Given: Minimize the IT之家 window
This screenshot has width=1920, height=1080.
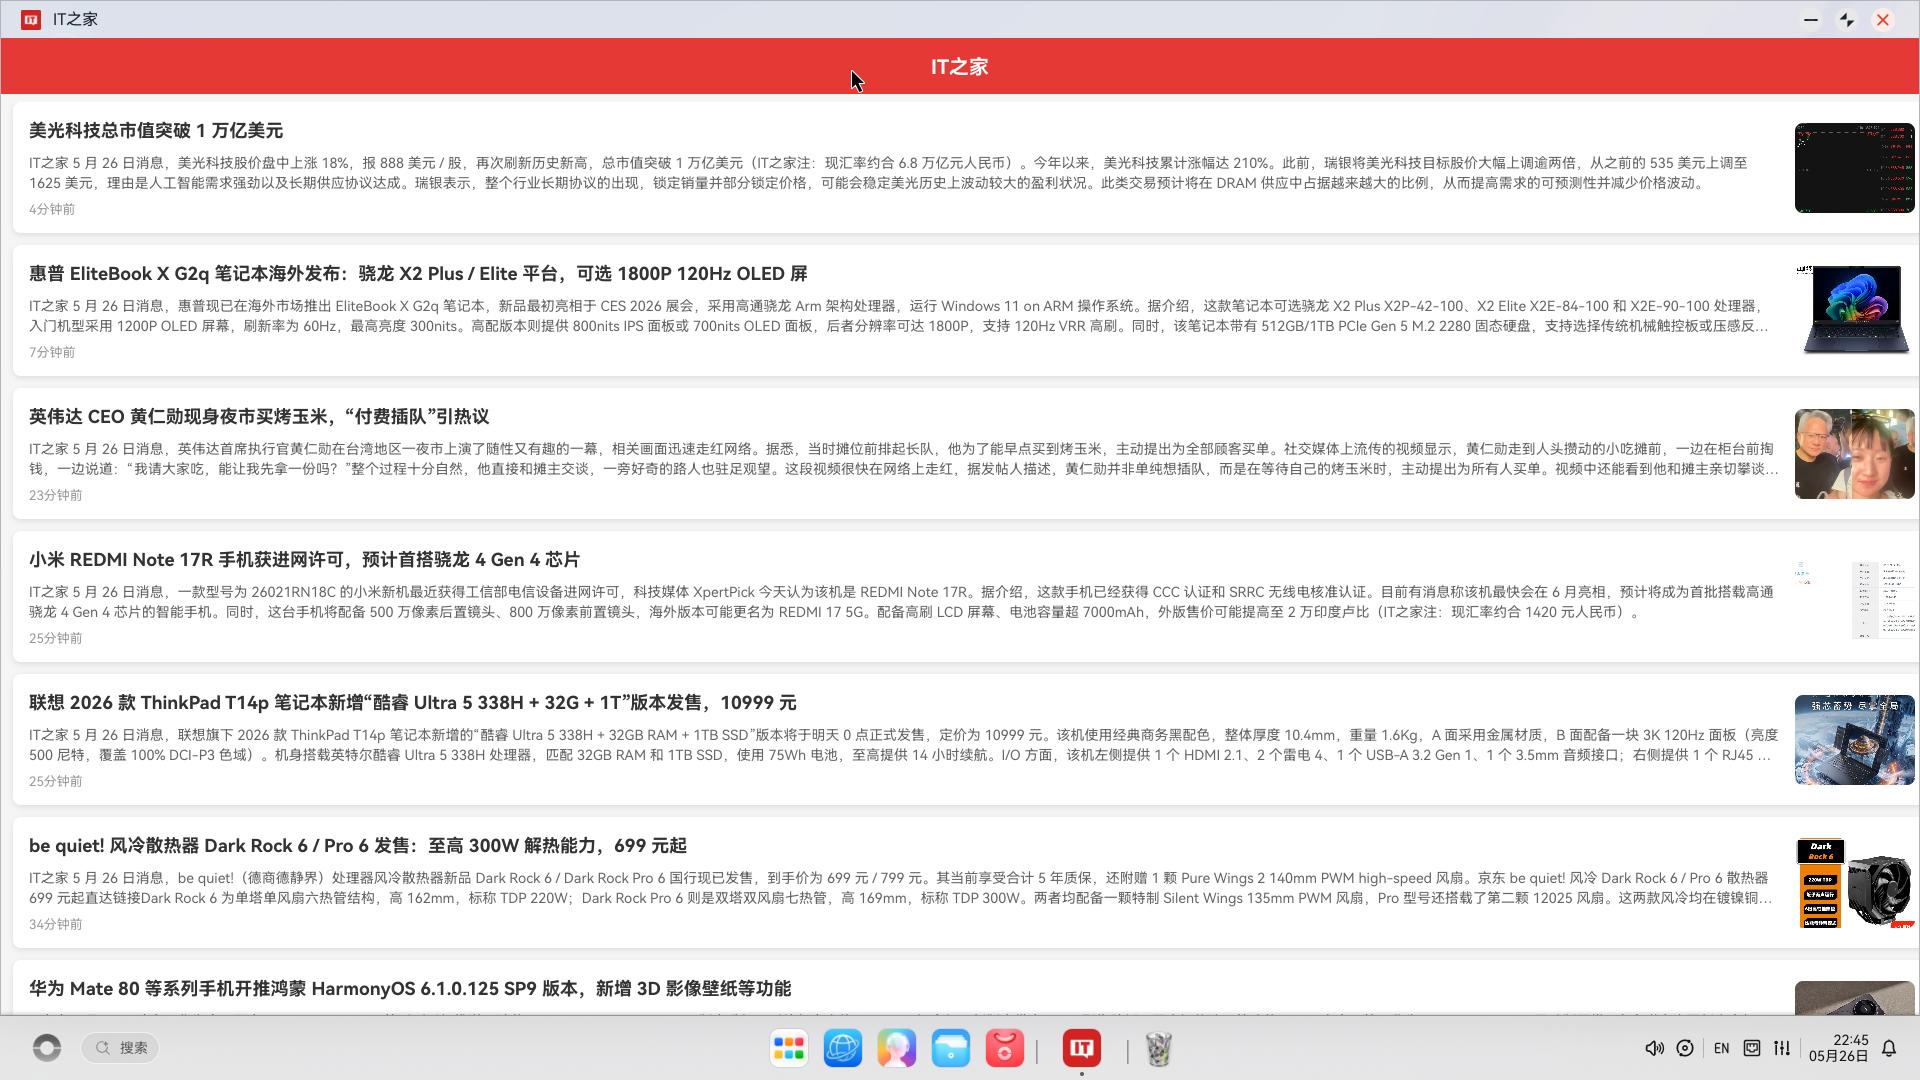Looking at the screenshot, I should pos(1811,20).
